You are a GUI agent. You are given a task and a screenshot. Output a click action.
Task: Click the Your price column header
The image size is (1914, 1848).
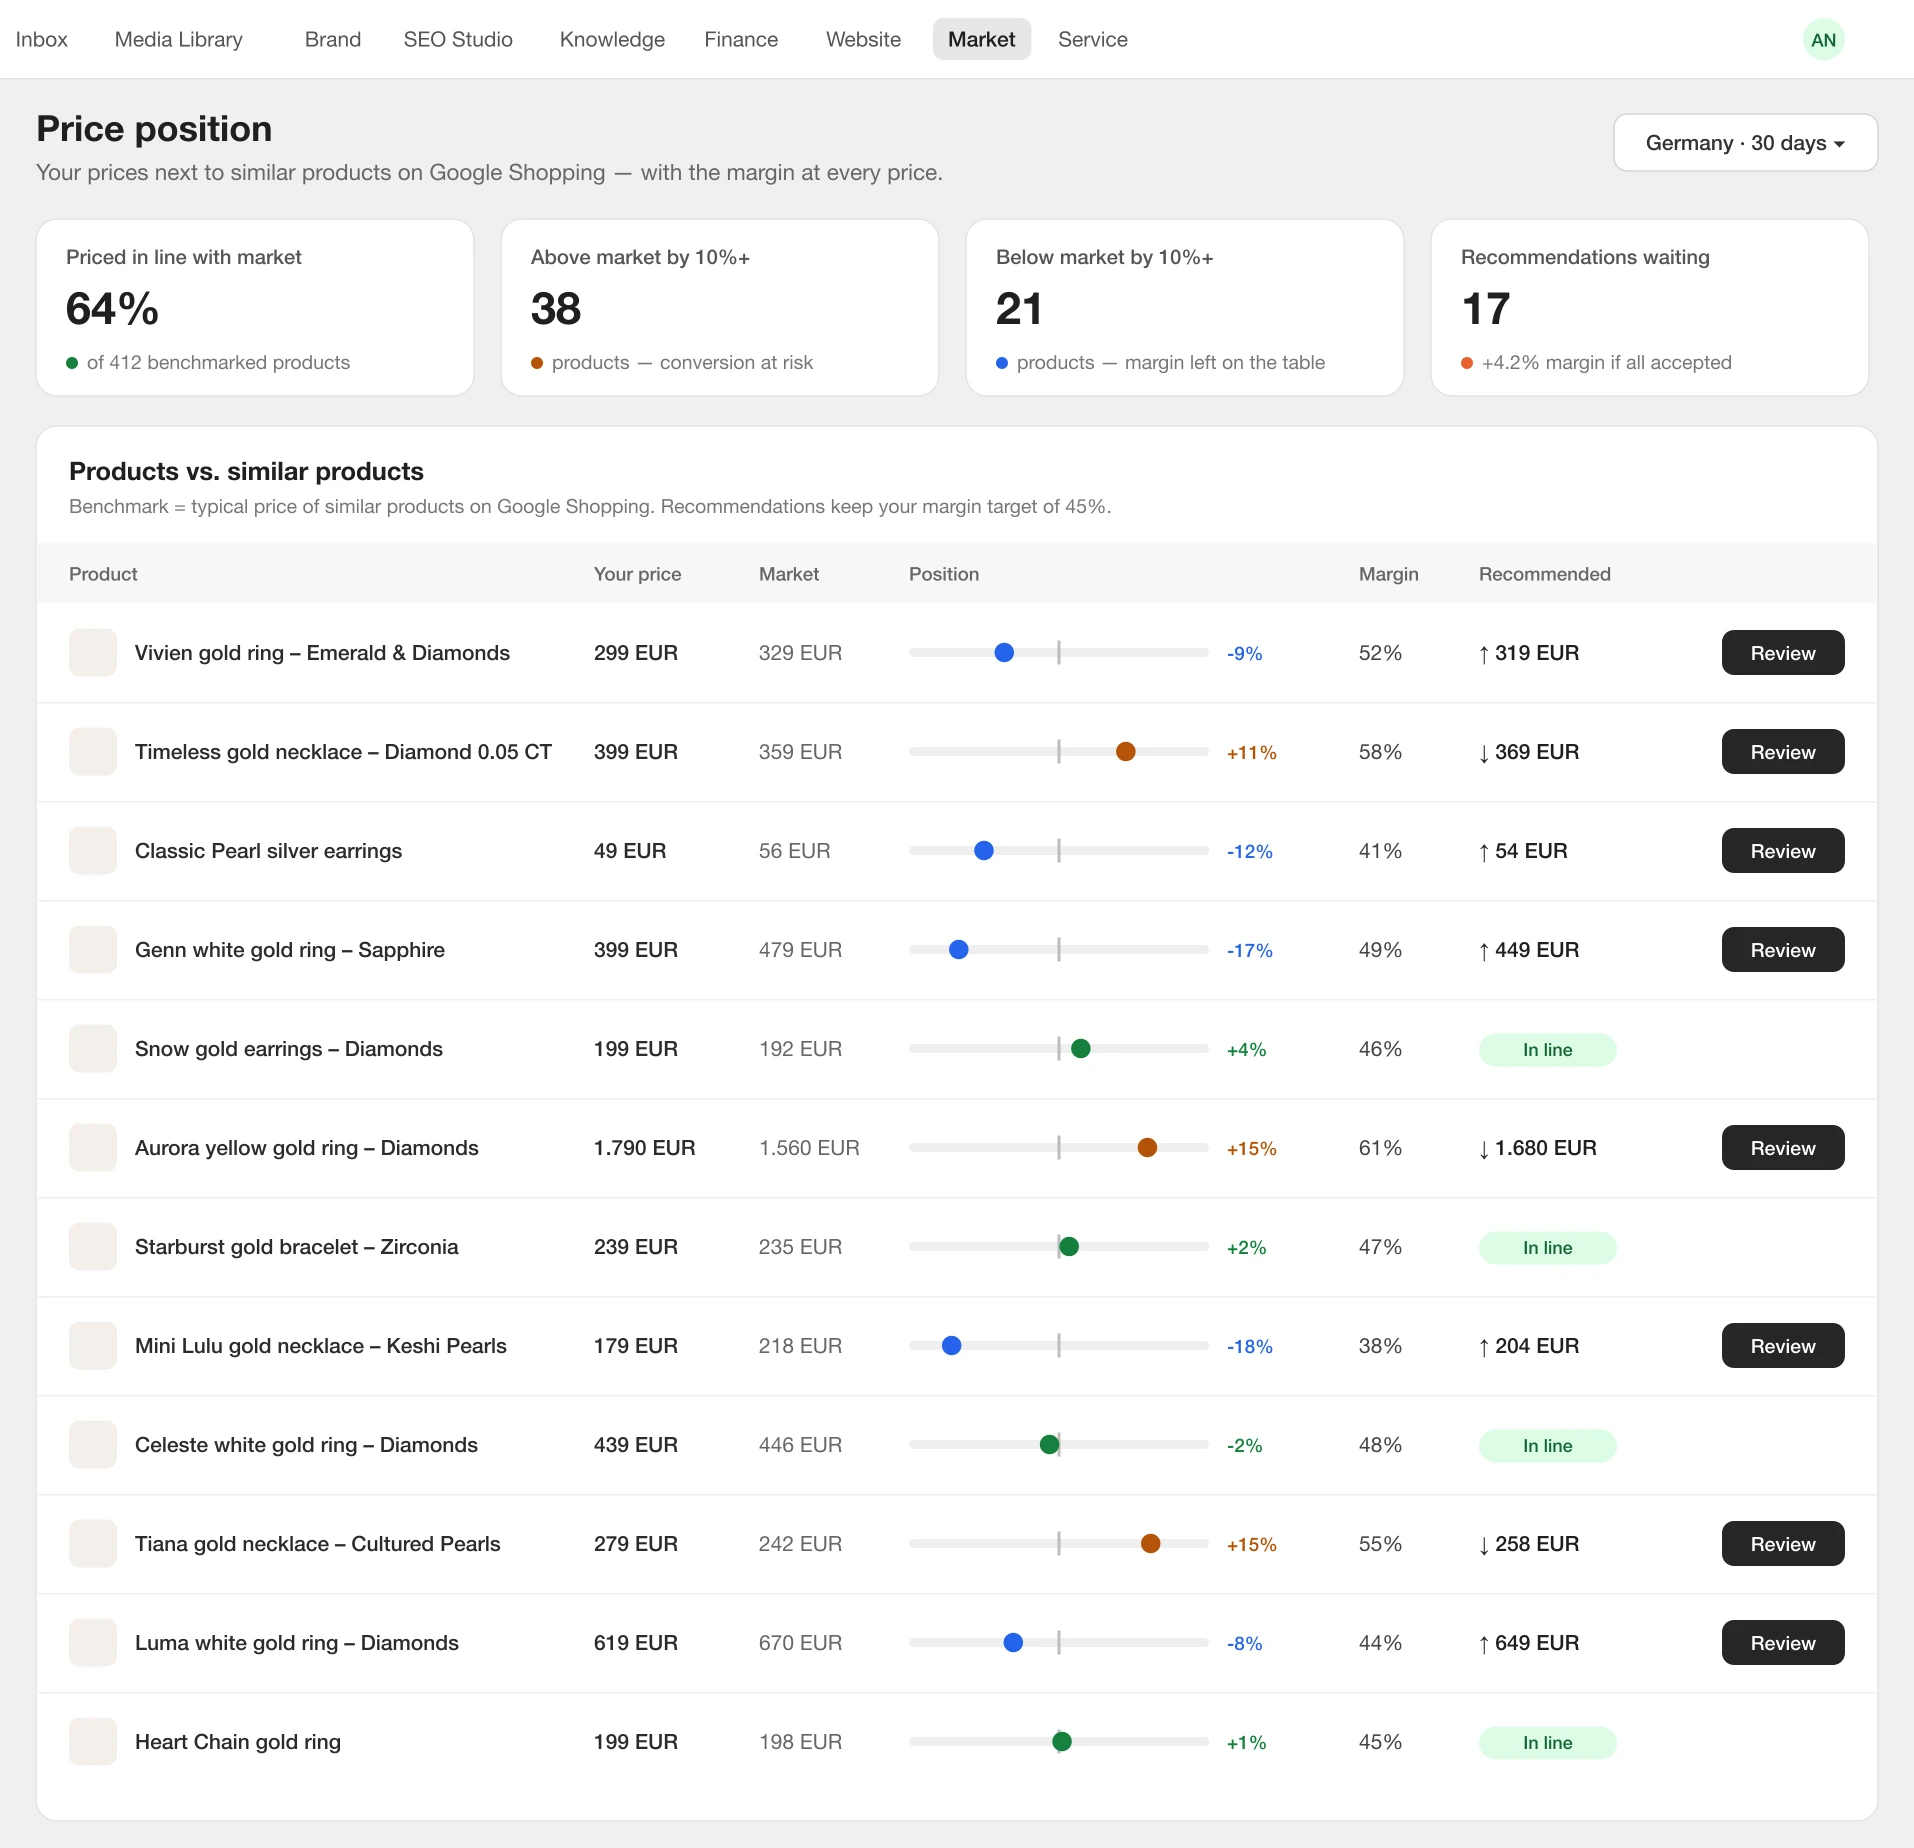[637, 574]
